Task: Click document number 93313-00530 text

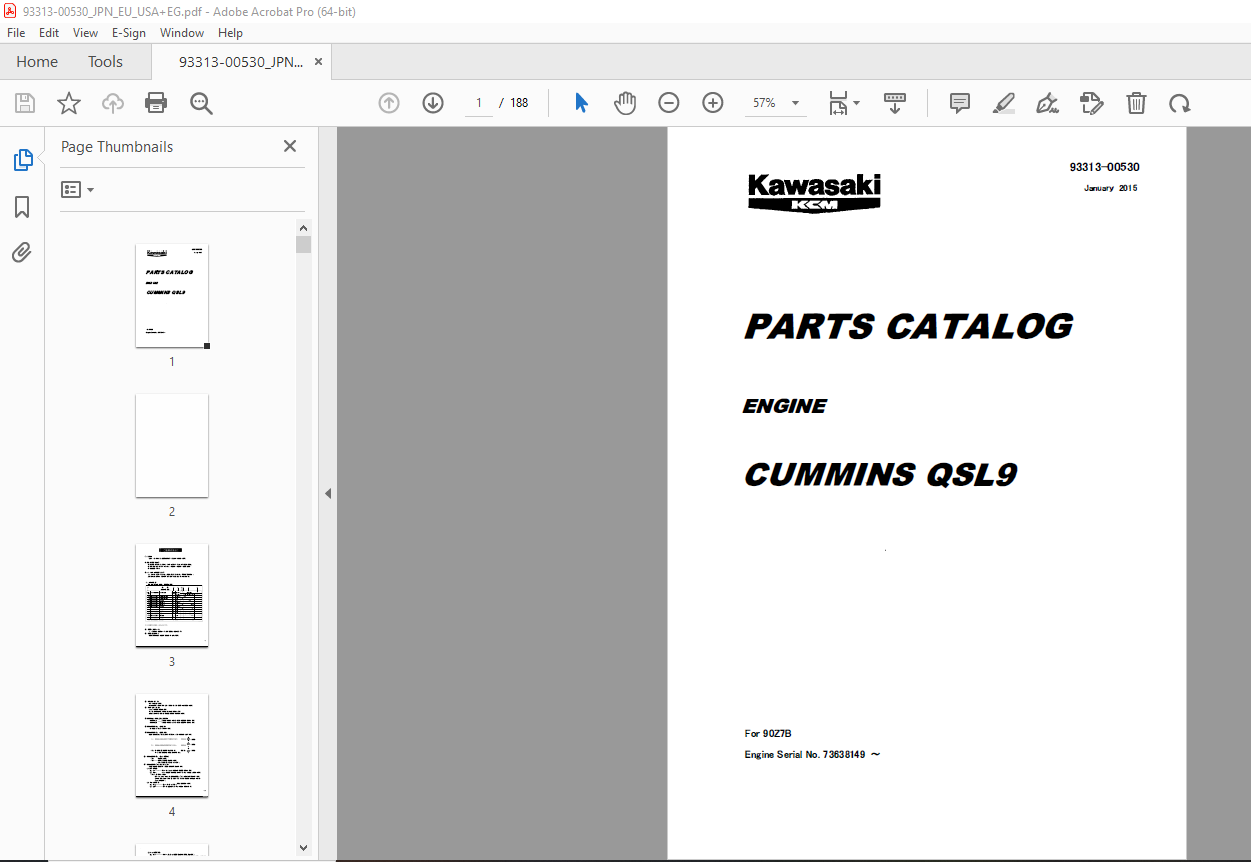Action: click(x=1104, y=167)
